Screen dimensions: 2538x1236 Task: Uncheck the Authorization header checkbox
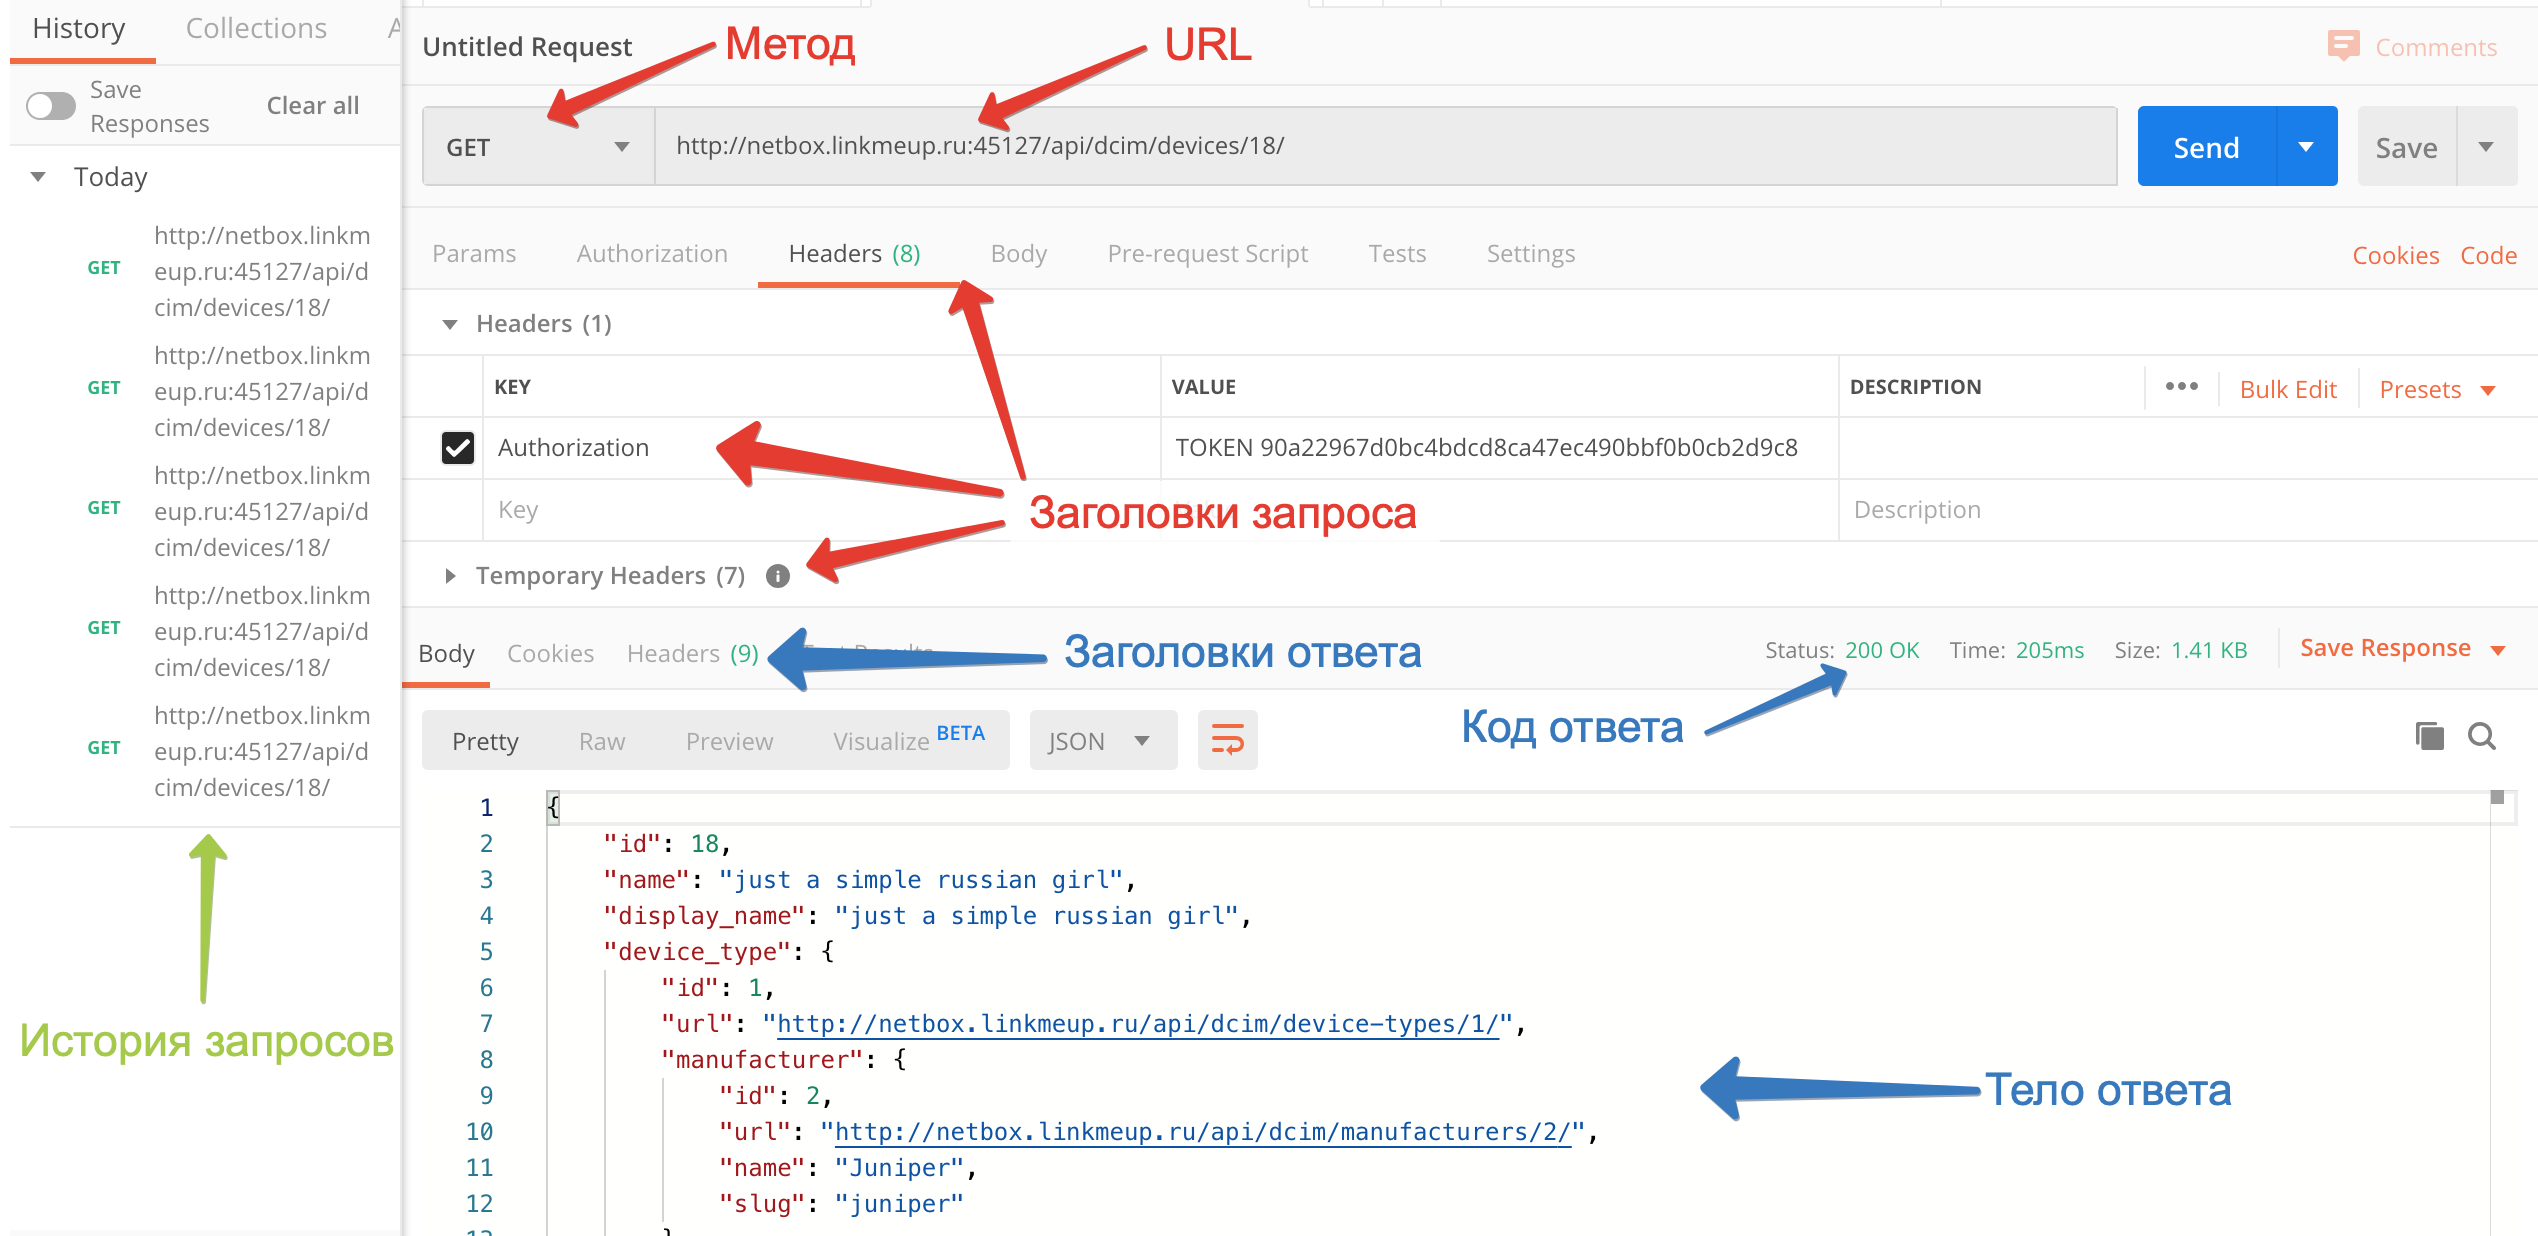point(458,448)
